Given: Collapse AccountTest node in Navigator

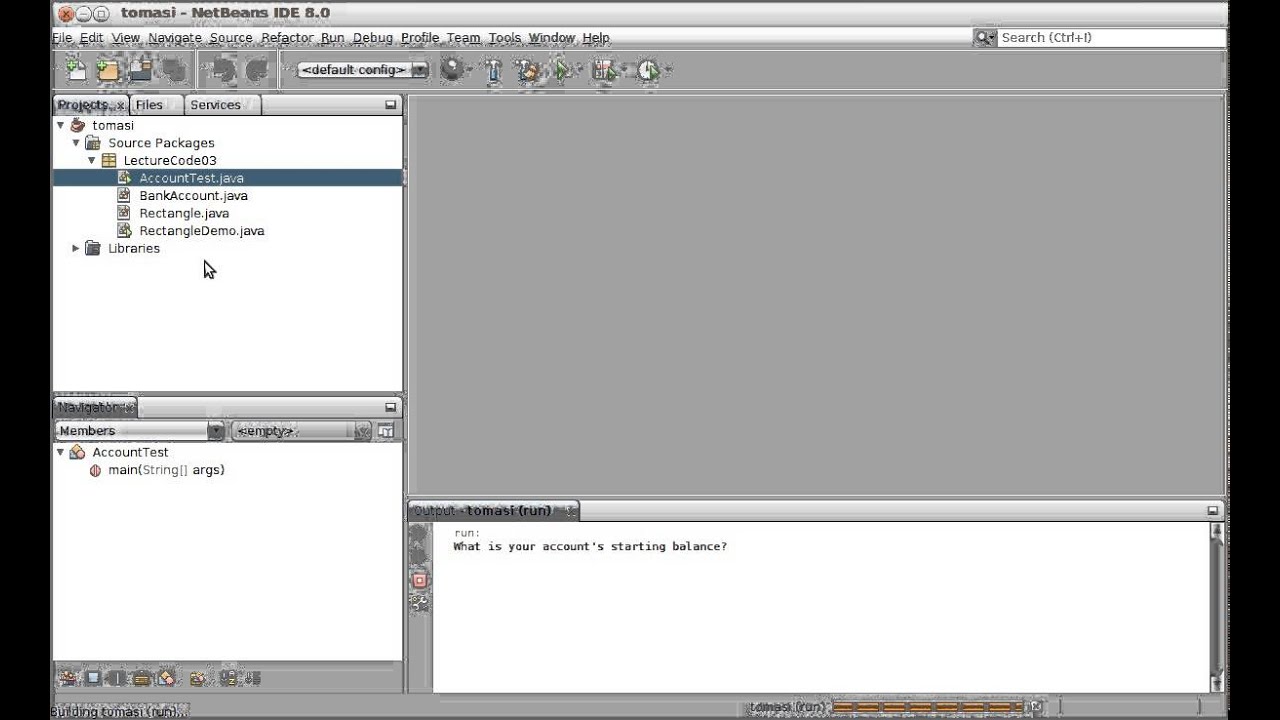Looking at the screenshot, I should point(60,452).
